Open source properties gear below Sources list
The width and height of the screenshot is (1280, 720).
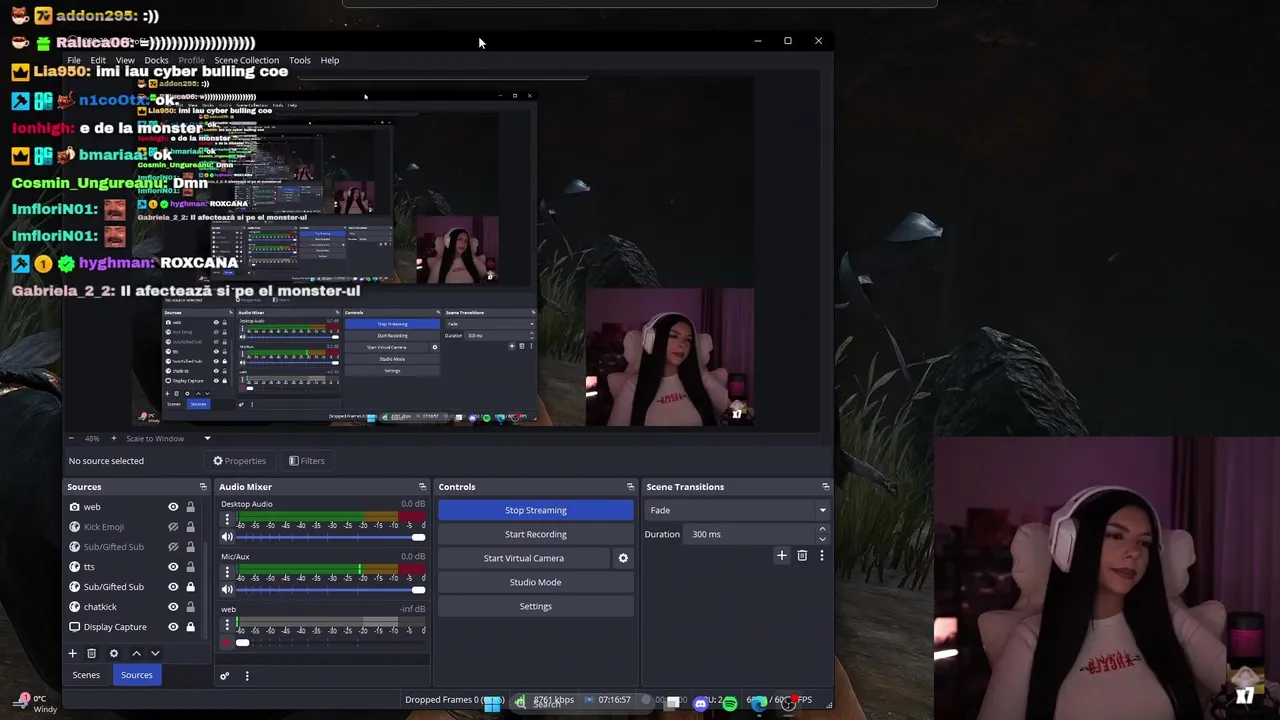point(113,653)
